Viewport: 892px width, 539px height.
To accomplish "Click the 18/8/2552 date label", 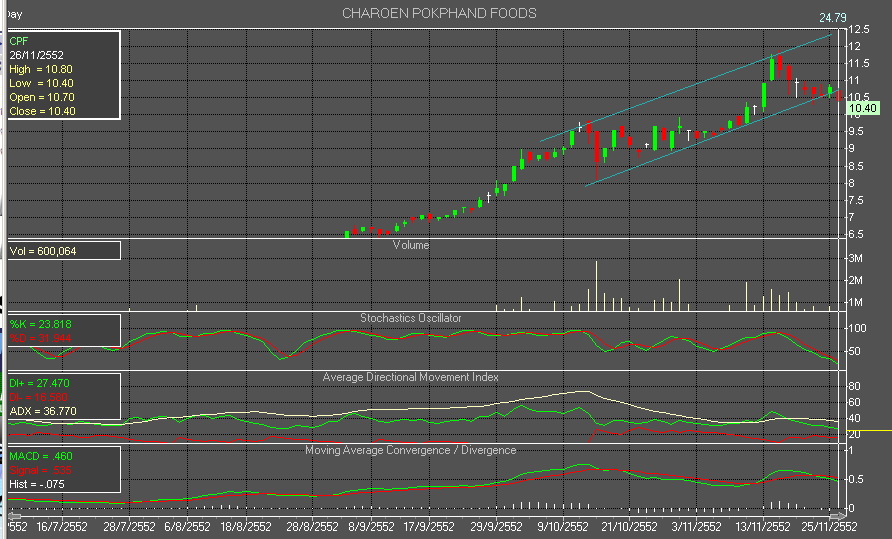I will tap(246, 527).
